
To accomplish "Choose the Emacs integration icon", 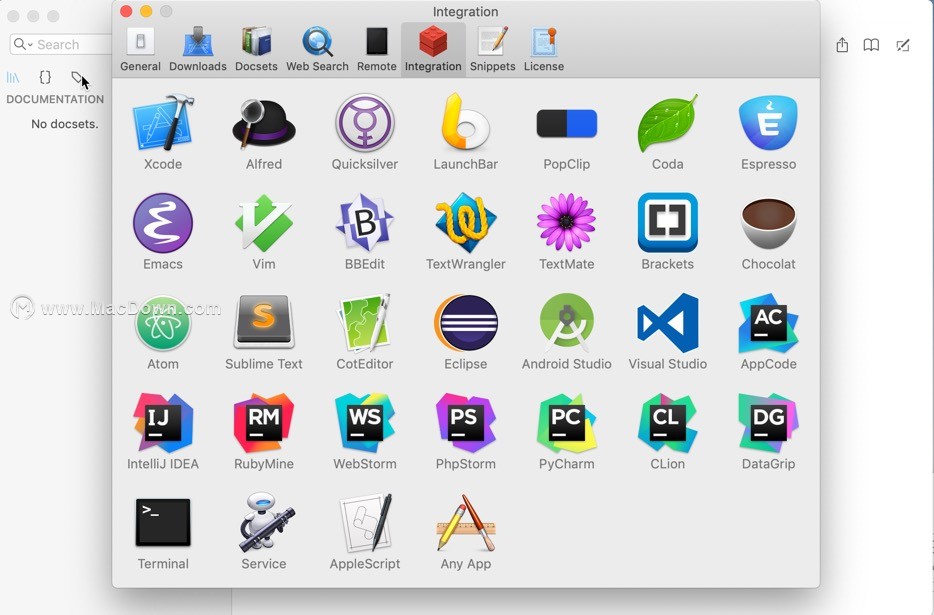I will tap(163, 223).
